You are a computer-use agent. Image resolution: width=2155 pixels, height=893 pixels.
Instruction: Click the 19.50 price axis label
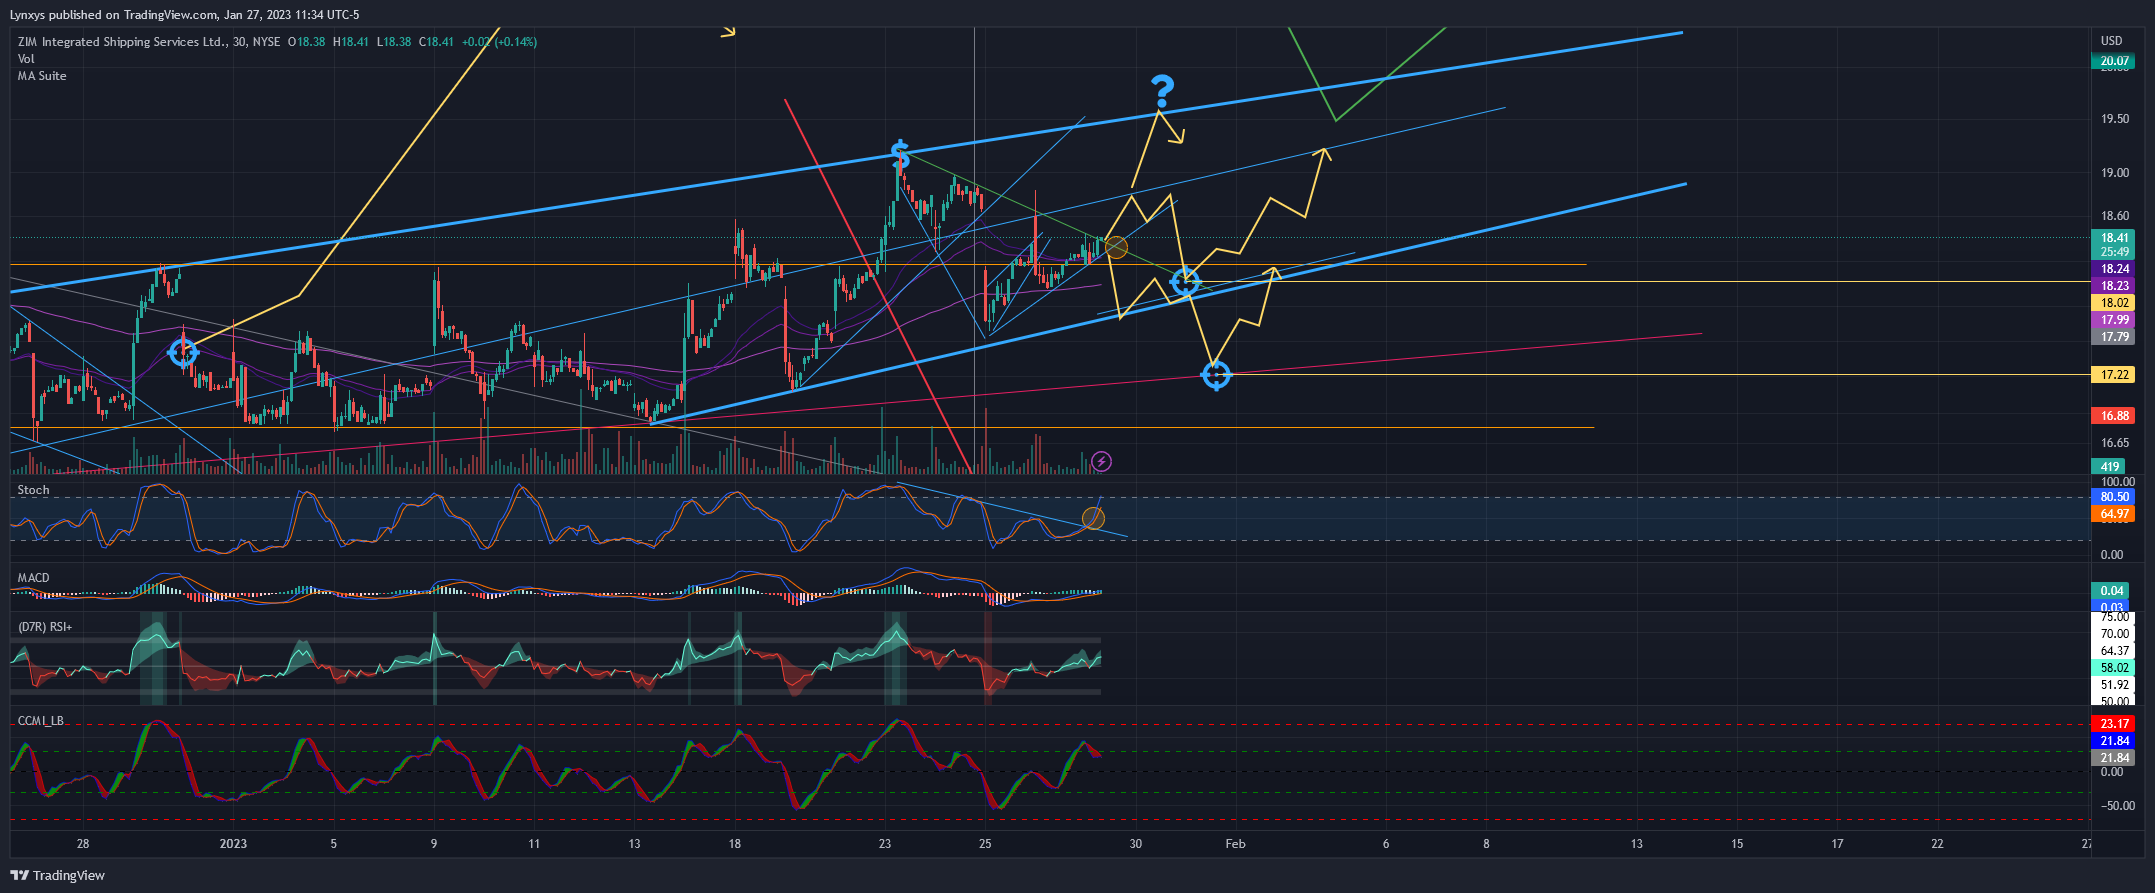pyautogui.click(x=2114, y=119)
